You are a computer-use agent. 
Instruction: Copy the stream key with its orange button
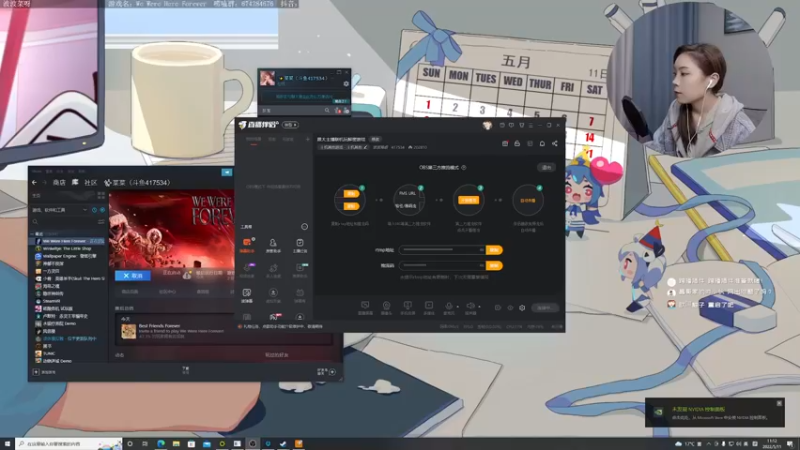click(x=494, y=266)
